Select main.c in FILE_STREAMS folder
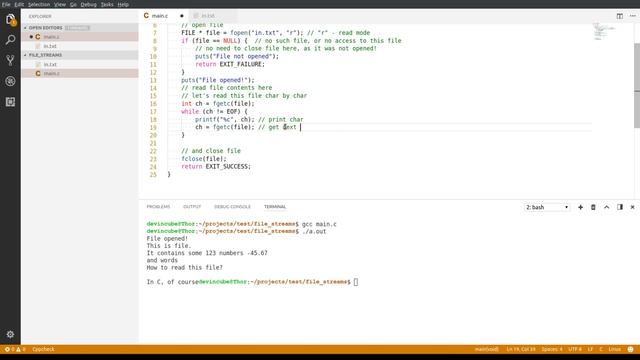Image resolution: width=640 pixels, height=360 pixels. click(x=80, y=73)
